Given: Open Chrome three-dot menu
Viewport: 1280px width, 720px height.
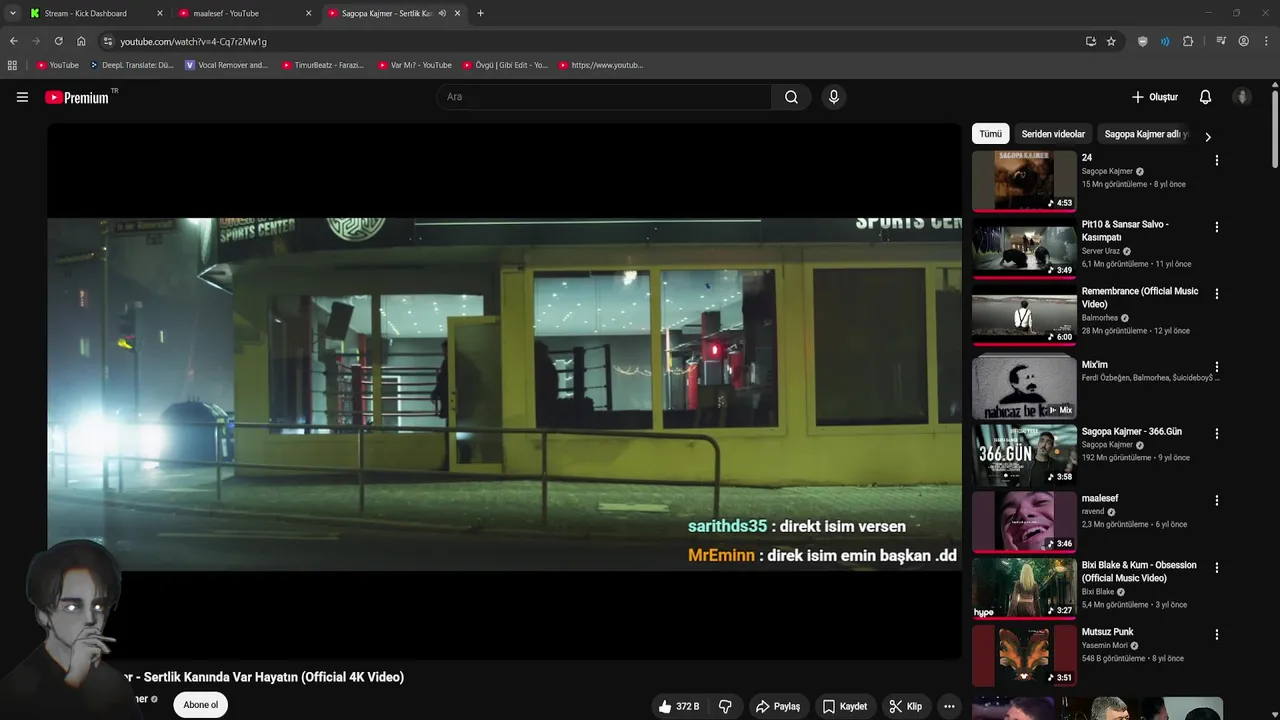Looking at the screenshot, I should (x=1266, y=41).
